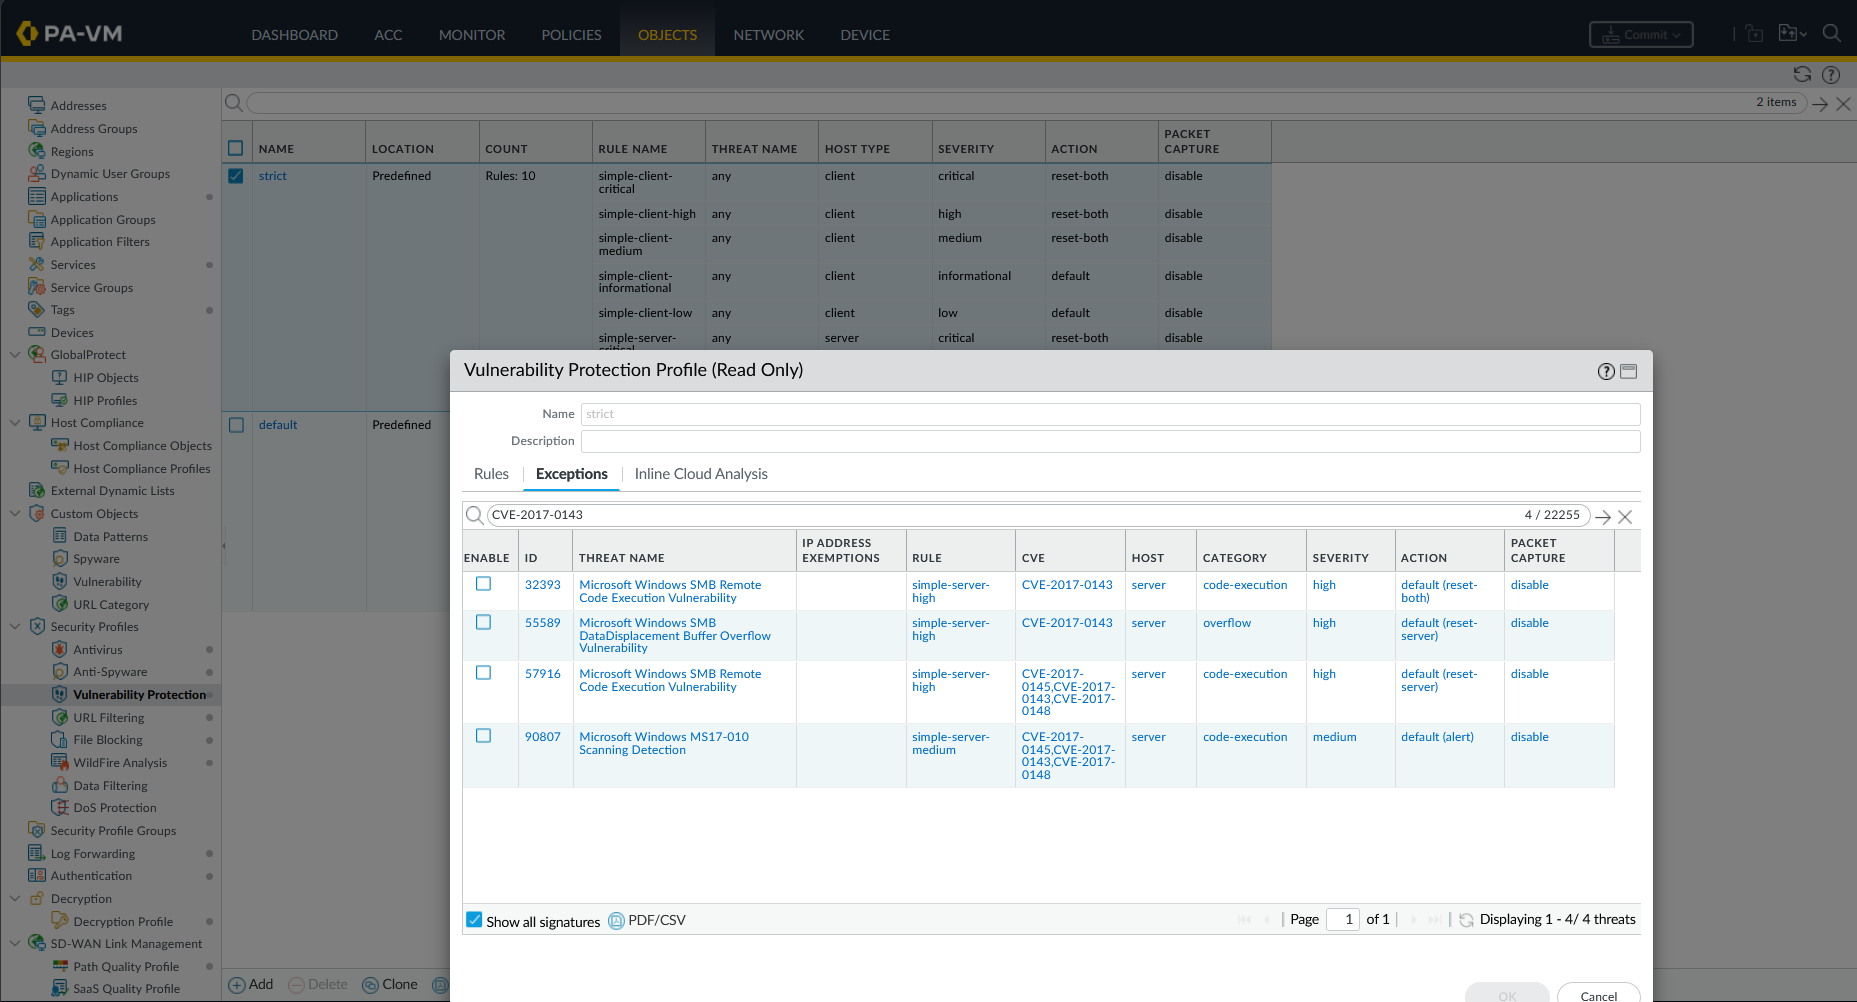Click the Log Forwarding icon

(37, 853)
